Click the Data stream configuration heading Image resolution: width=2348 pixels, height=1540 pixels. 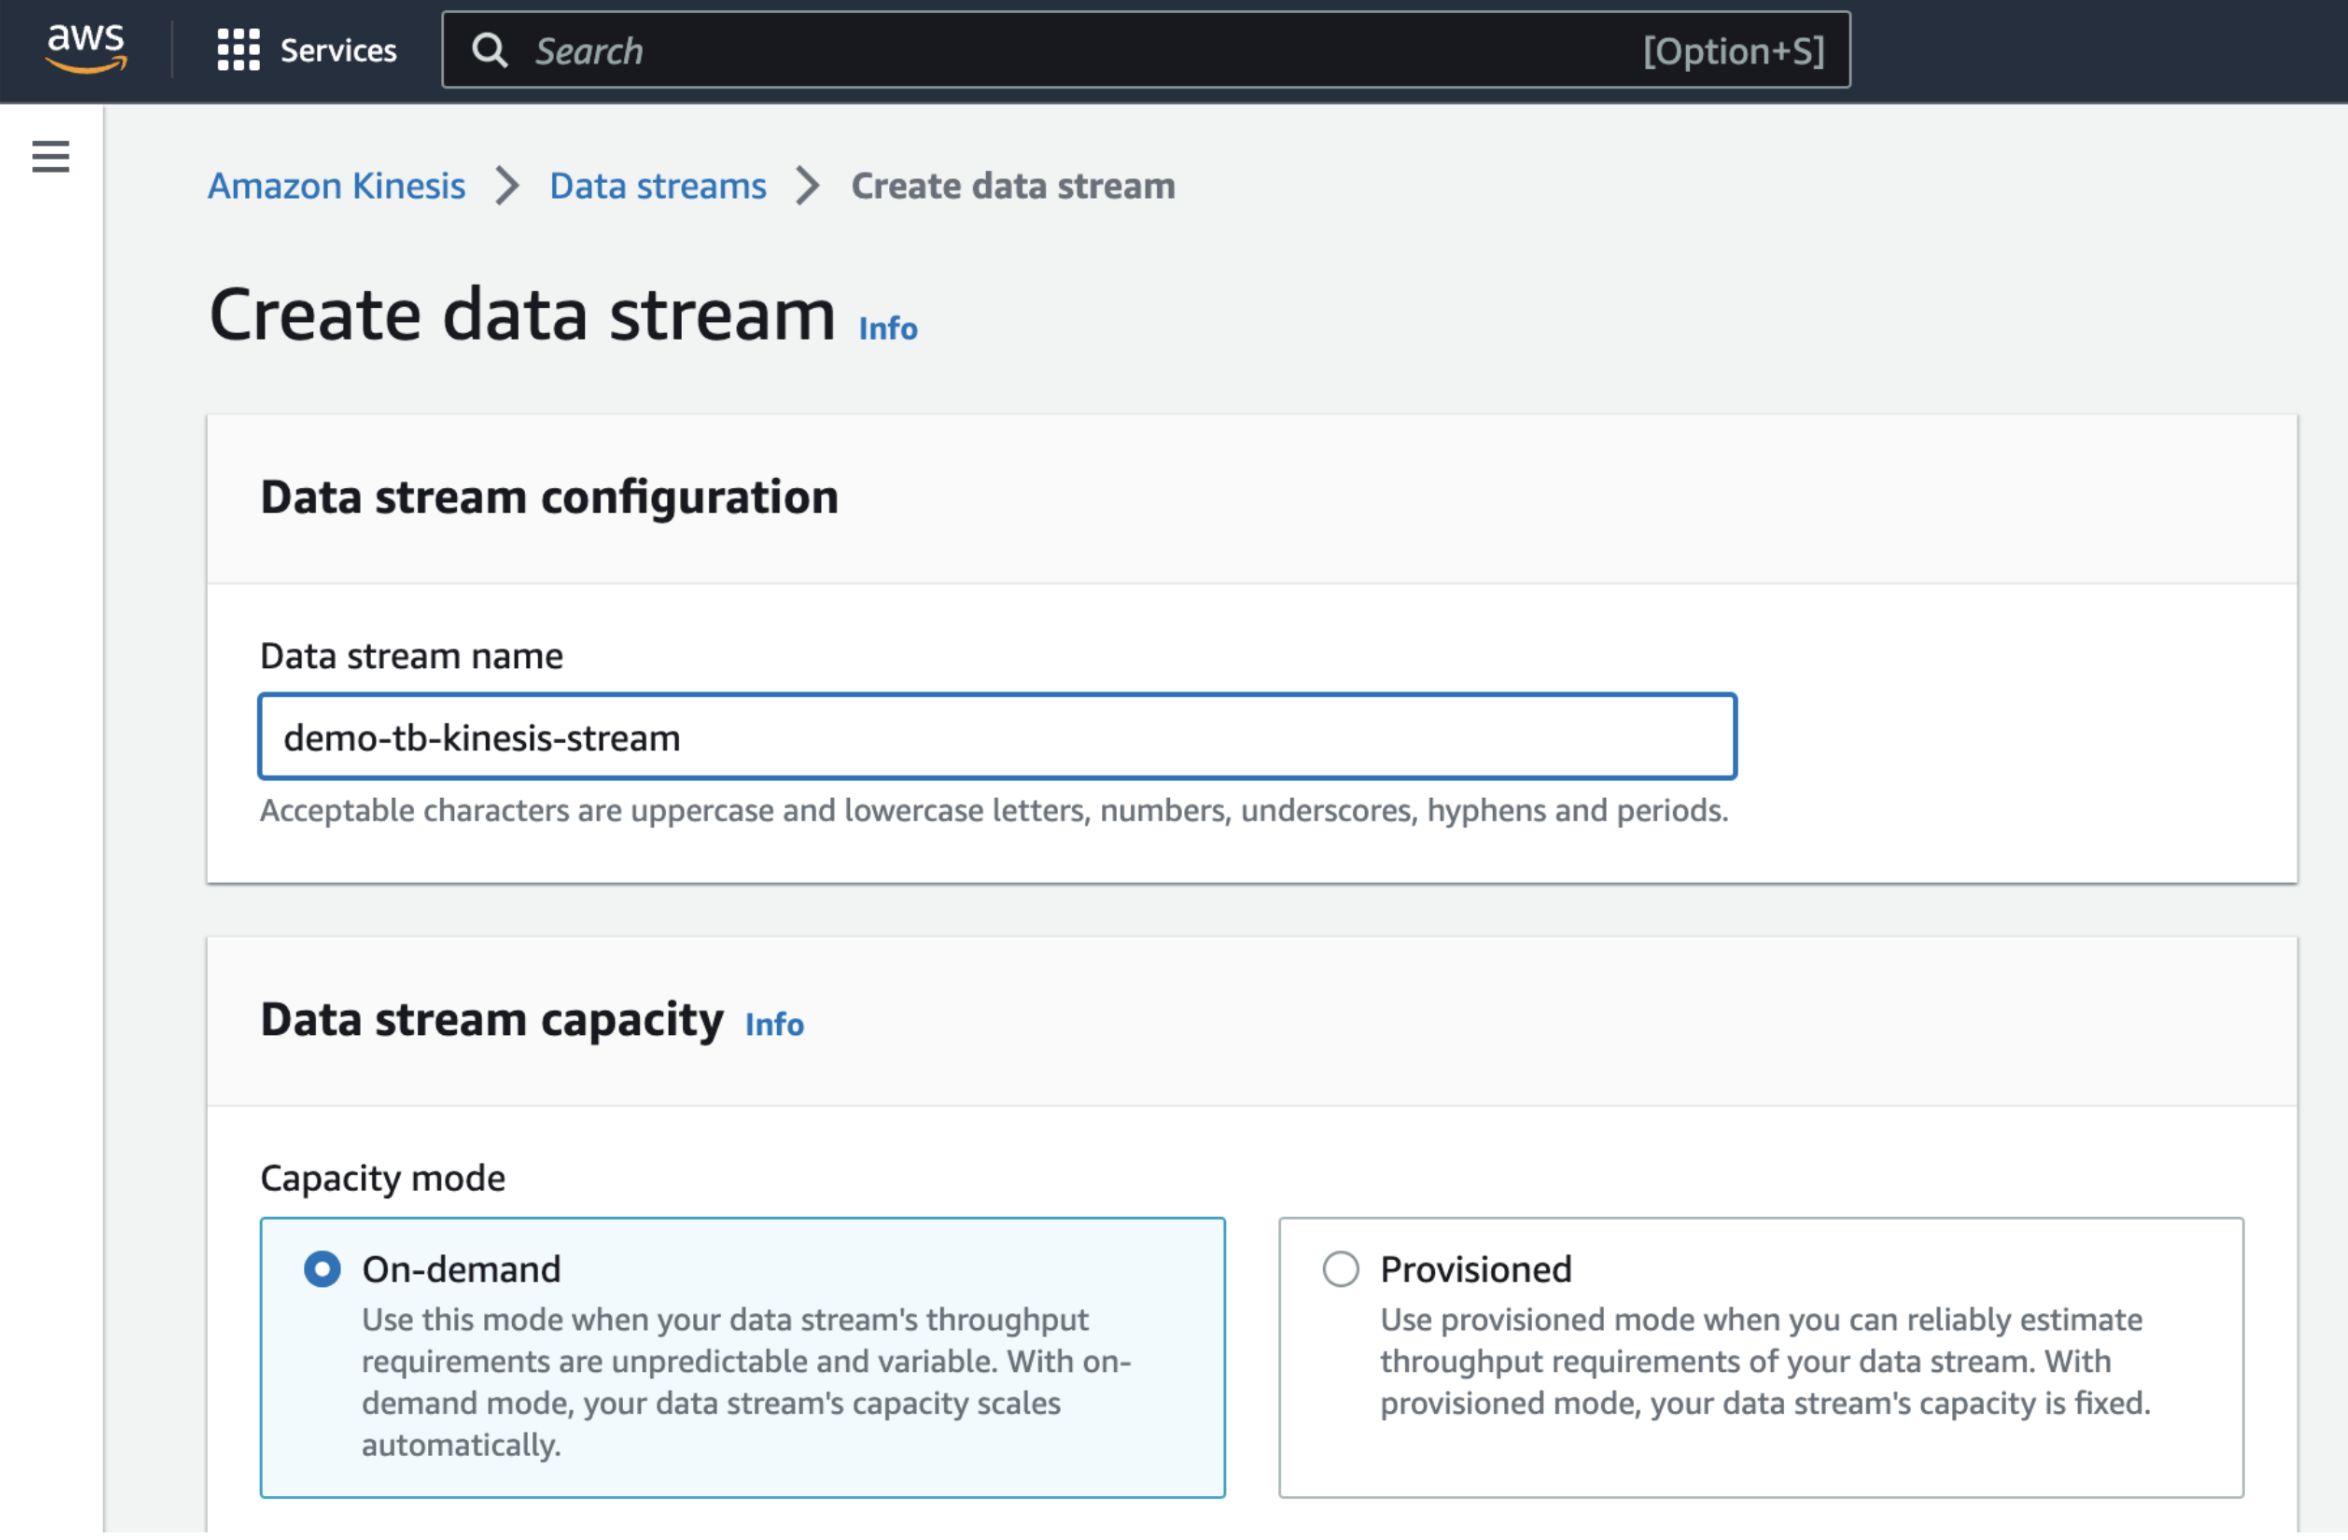pos(549,497)
